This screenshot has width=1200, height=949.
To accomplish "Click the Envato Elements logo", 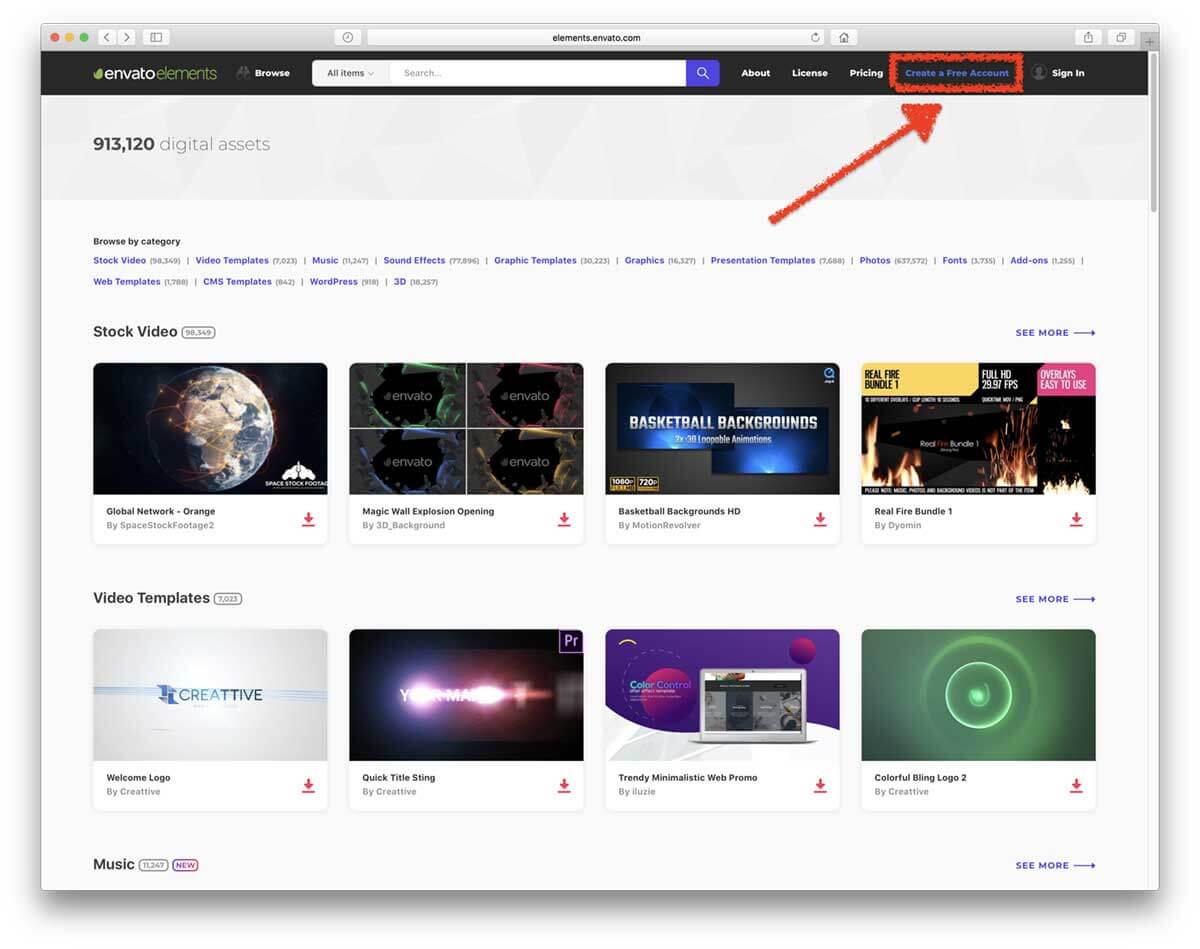I will point(155,73).
